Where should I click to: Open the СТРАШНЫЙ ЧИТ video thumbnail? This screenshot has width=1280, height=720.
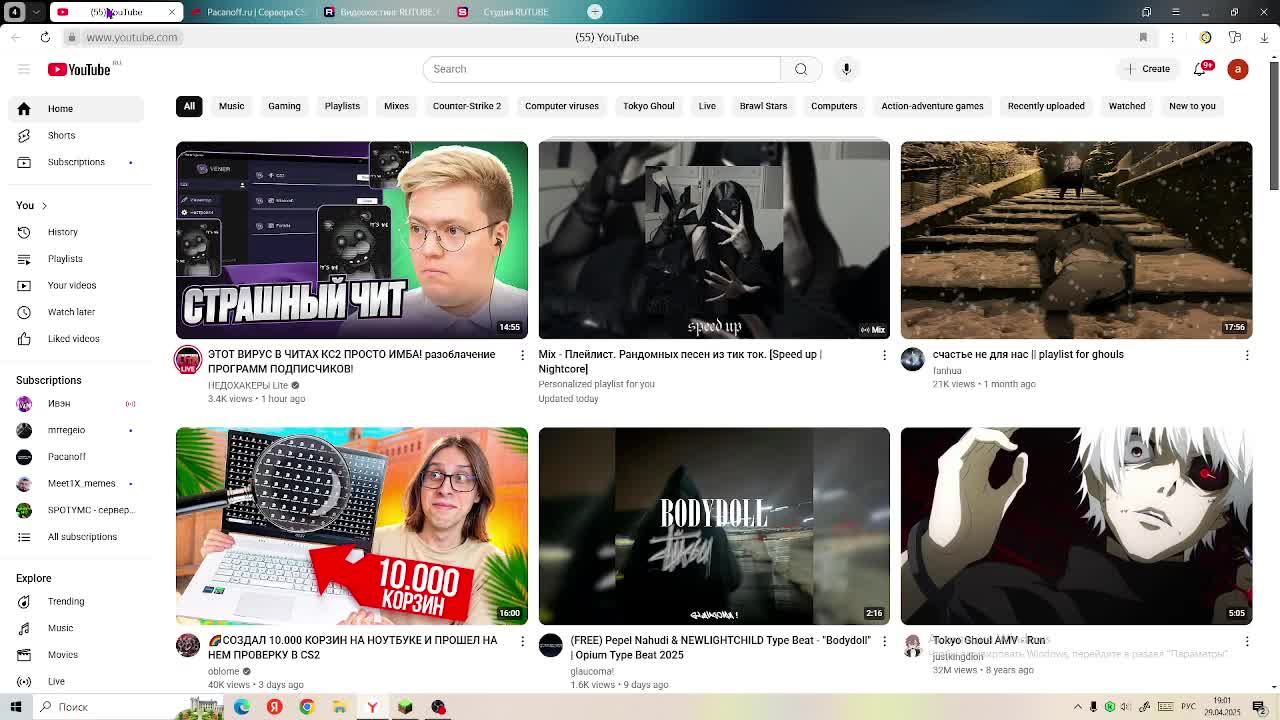[x=352, y=240]
